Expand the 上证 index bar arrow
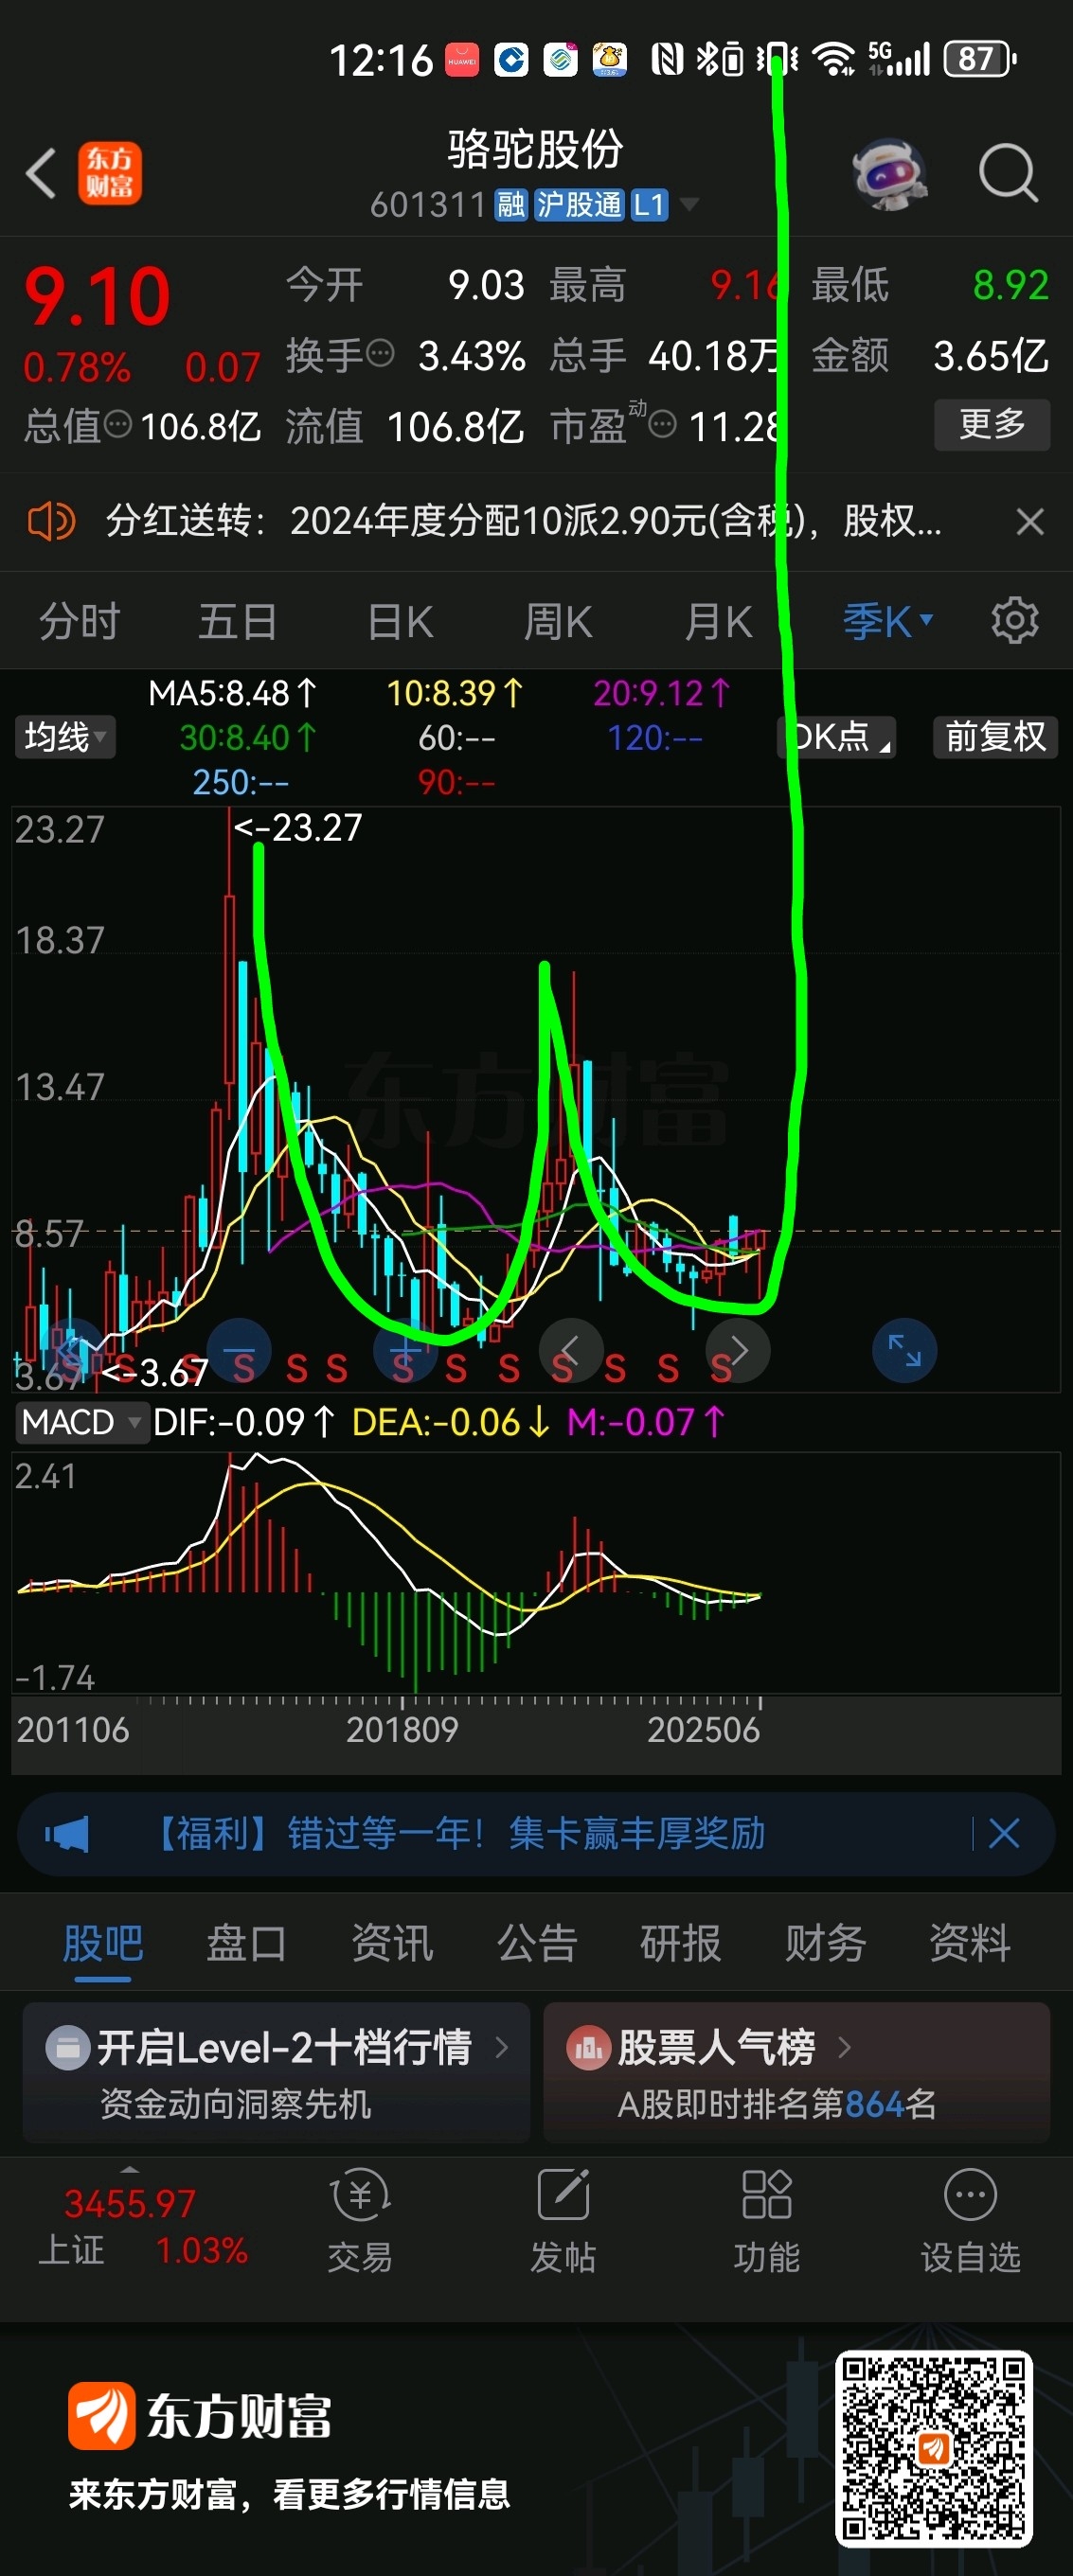Image resolution: width=1073 pixels, height=2576 pixels. coord(129,2170)
